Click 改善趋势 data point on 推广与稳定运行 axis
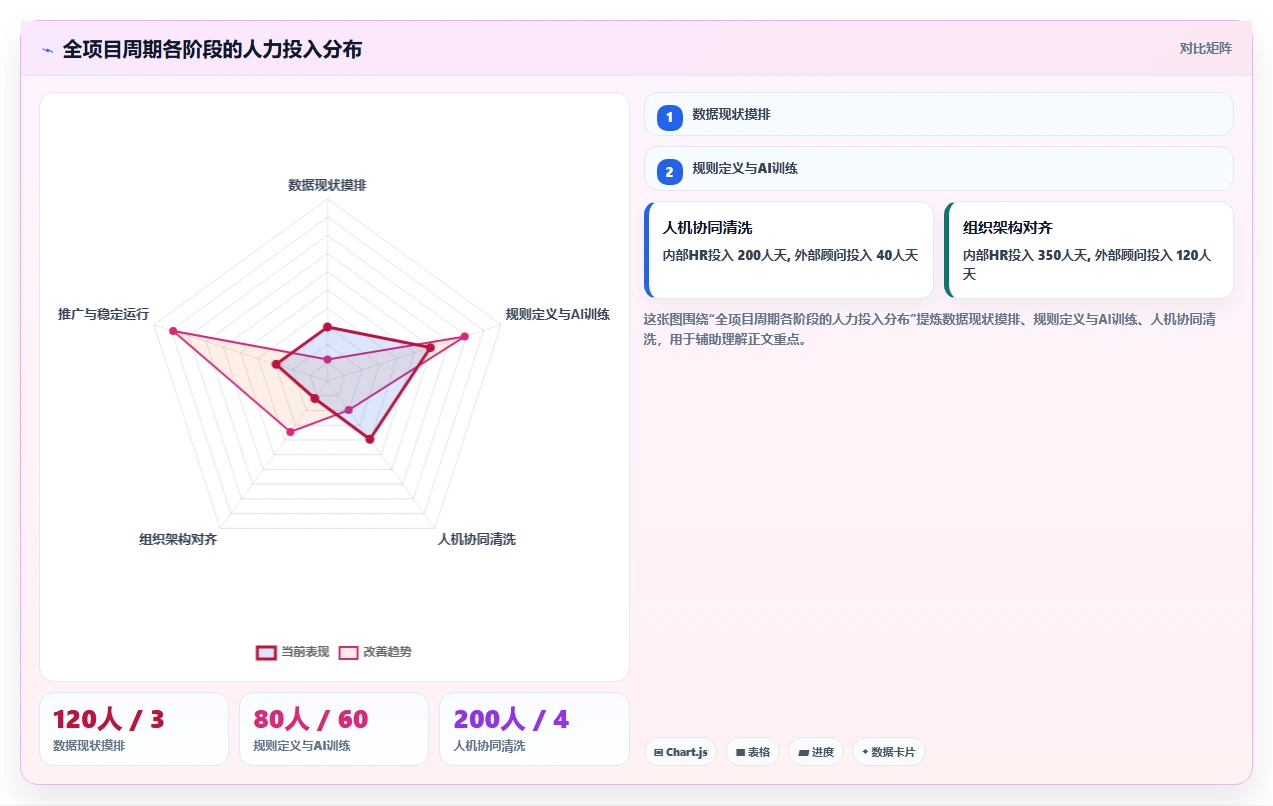The height and width of the screenshot is (806, 1273). pyautogui.click(x=173, y=331)
